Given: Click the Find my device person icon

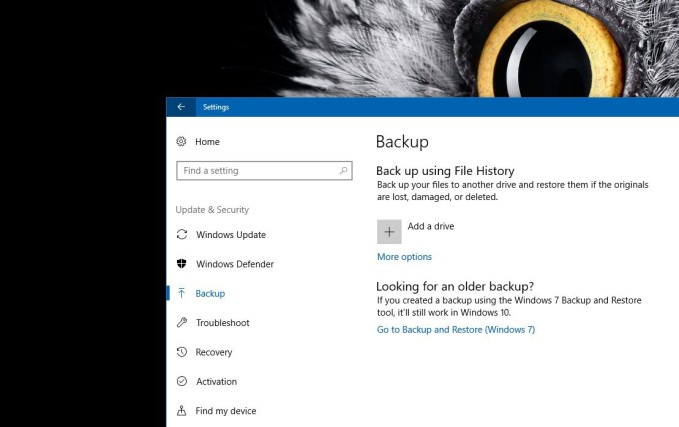Looking at the screenshot, I should 182,411.
